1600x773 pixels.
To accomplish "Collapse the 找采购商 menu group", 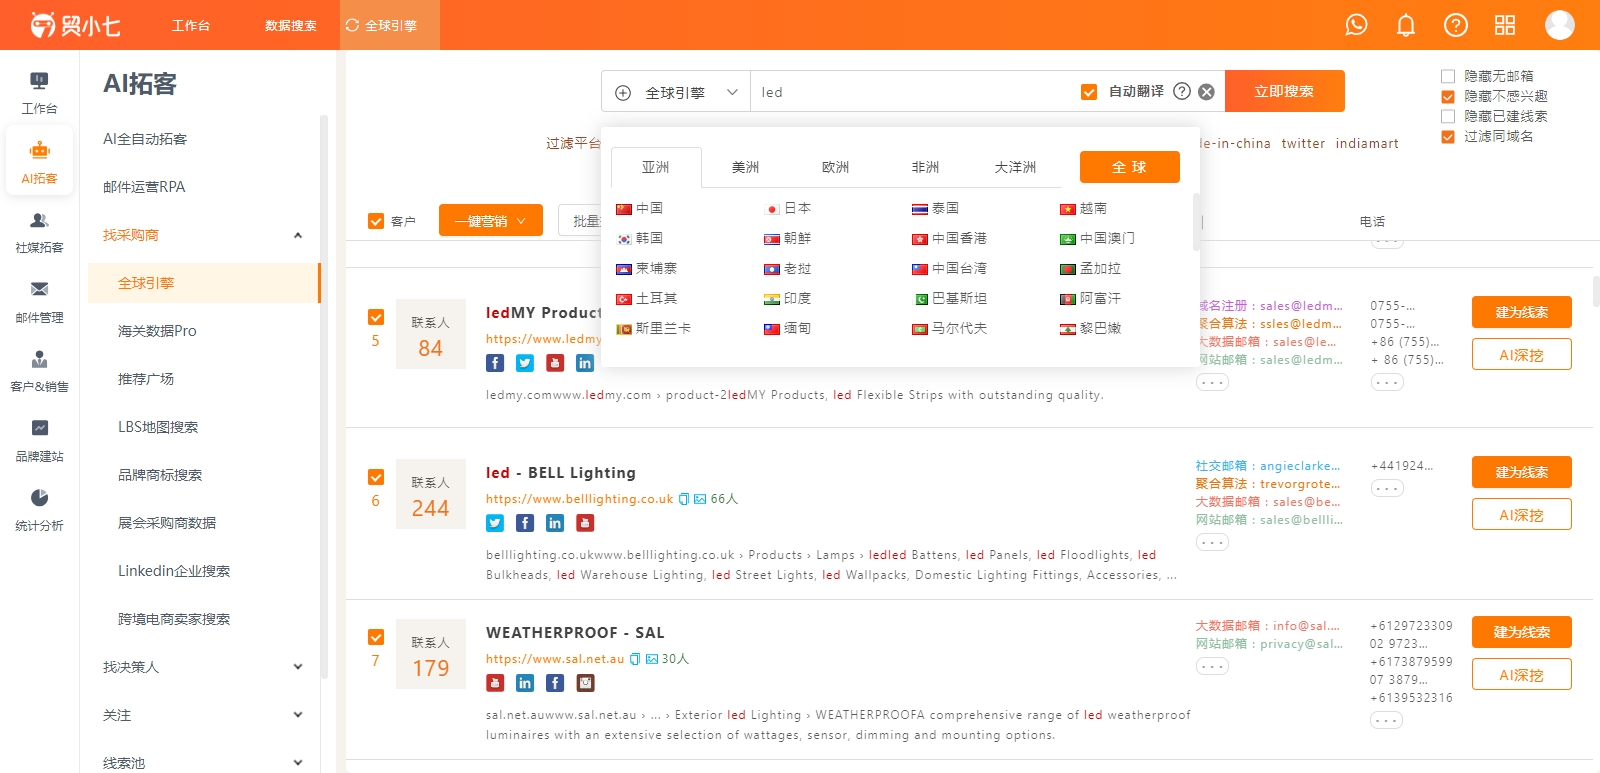I will click(204, 235).
